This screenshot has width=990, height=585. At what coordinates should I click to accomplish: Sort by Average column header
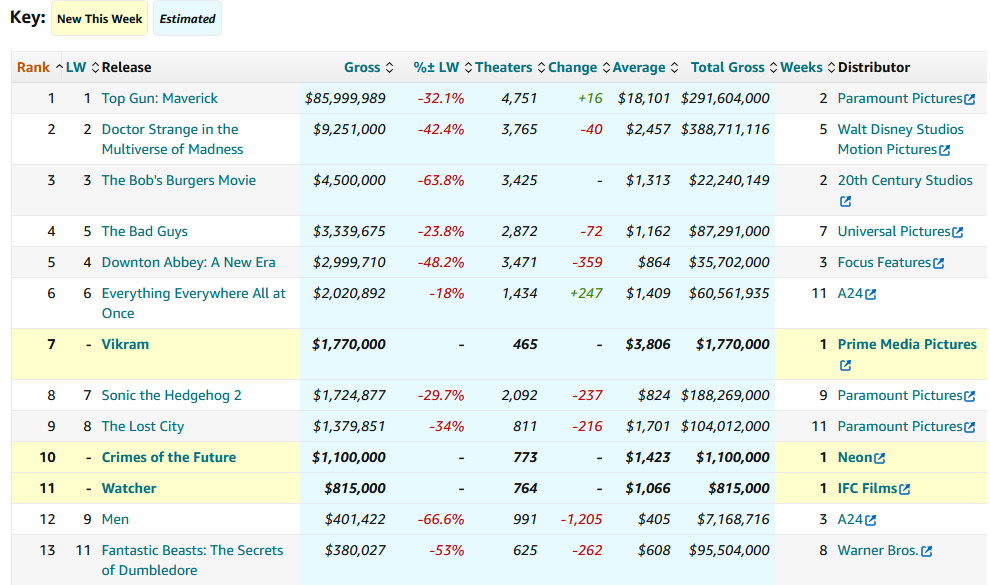[x=645, y=68]
